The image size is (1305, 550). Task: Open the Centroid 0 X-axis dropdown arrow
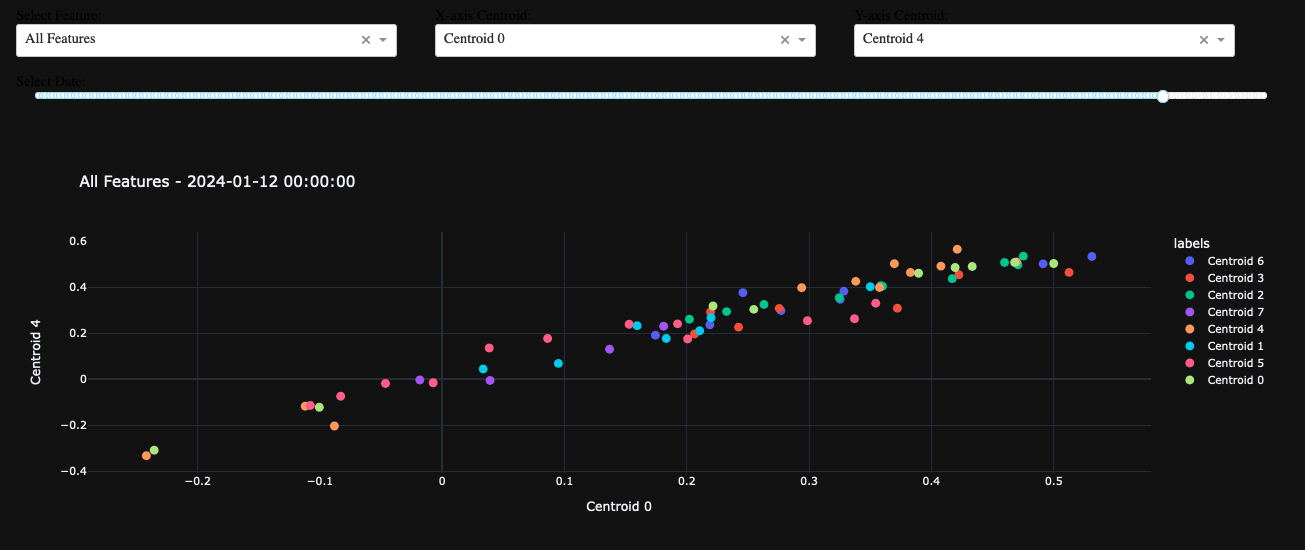[x=802, y=40]
